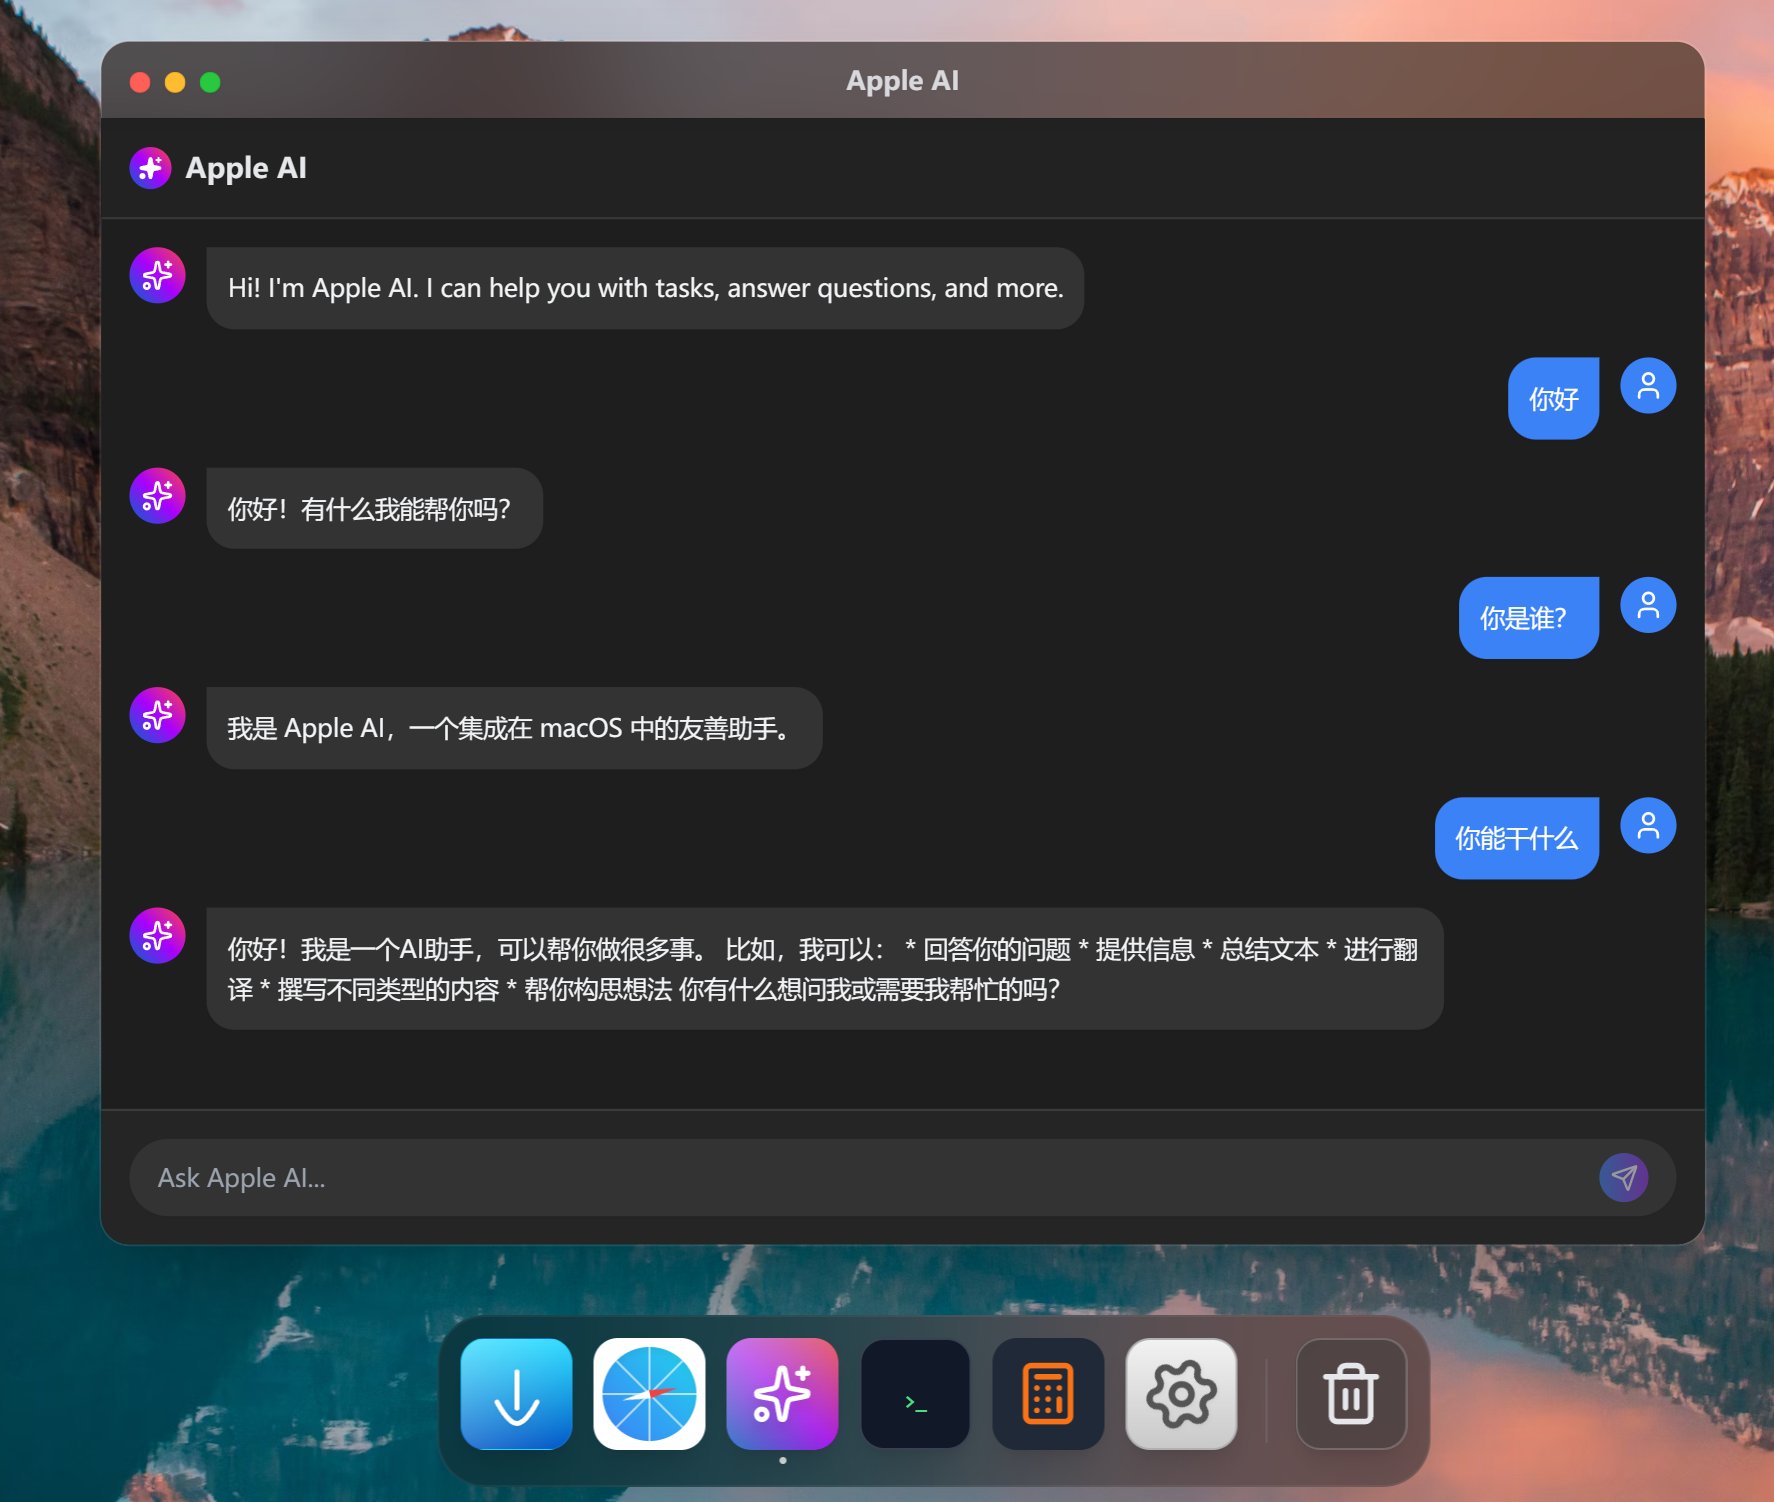Viewport: 1774px width, 1502px height.
Task: Maximize the window with the green button
Action: pyautogui.click(x=210, y=82)
